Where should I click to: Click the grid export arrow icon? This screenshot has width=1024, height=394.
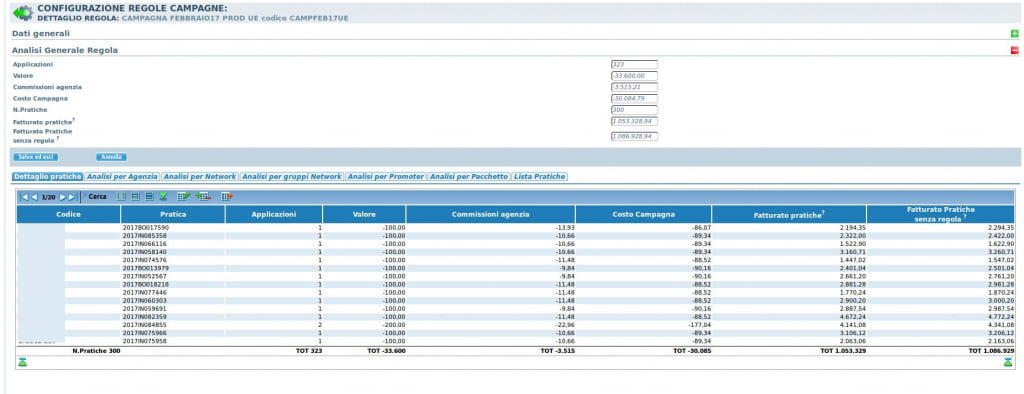coord(227,196)
